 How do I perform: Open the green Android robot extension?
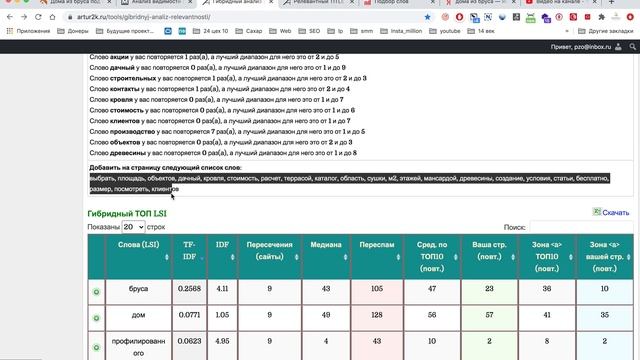pos(530,18)
